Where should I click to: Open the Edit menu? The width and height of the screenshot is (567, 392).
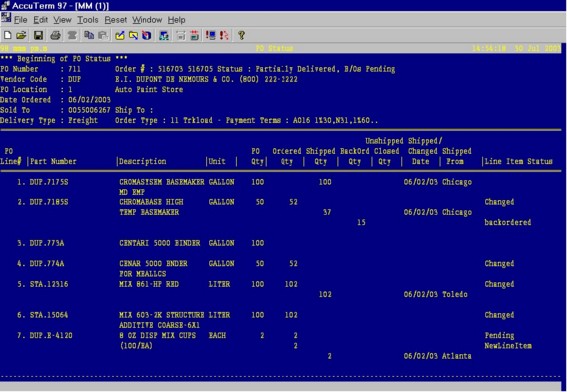tap(40, 20)
